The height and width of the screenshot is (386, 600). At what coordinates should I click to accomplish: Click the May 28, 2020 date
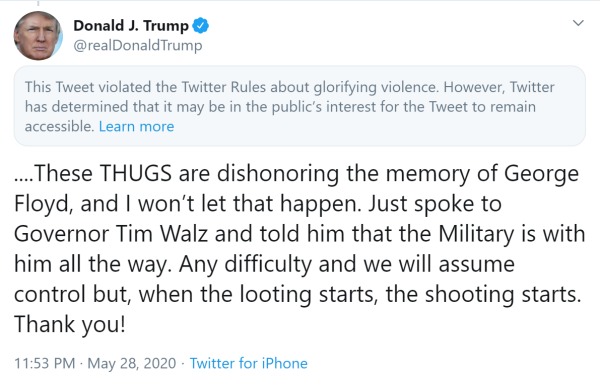point(132,363)
